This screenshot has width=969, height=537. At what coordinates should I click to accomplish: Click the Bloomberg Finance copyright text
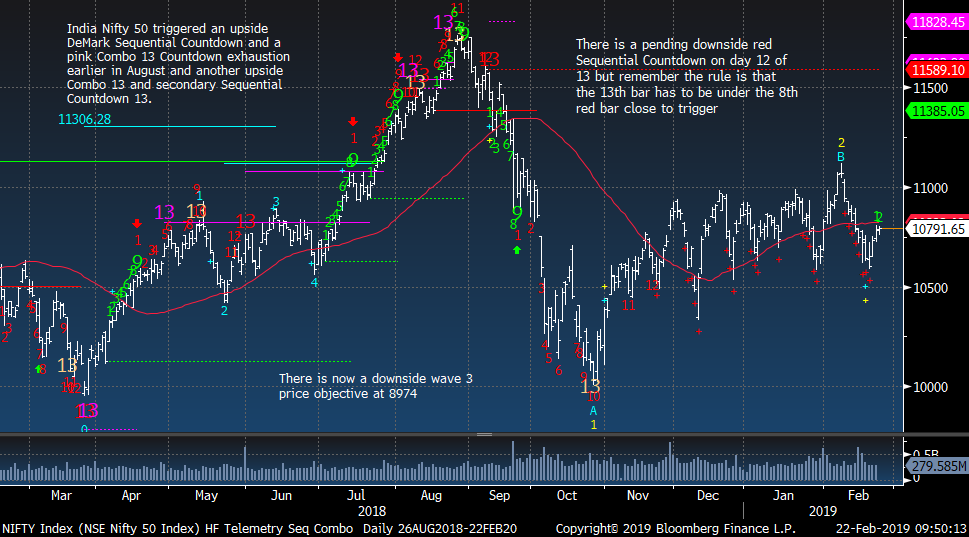coord(675,529)
